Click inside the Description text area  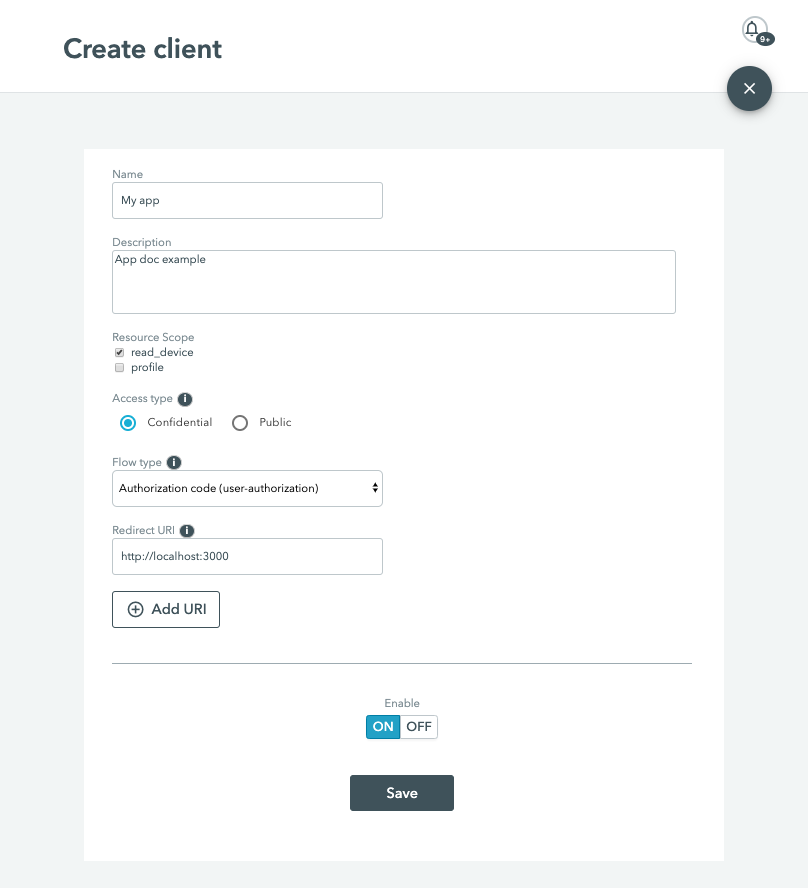click(x=394, y=282)
